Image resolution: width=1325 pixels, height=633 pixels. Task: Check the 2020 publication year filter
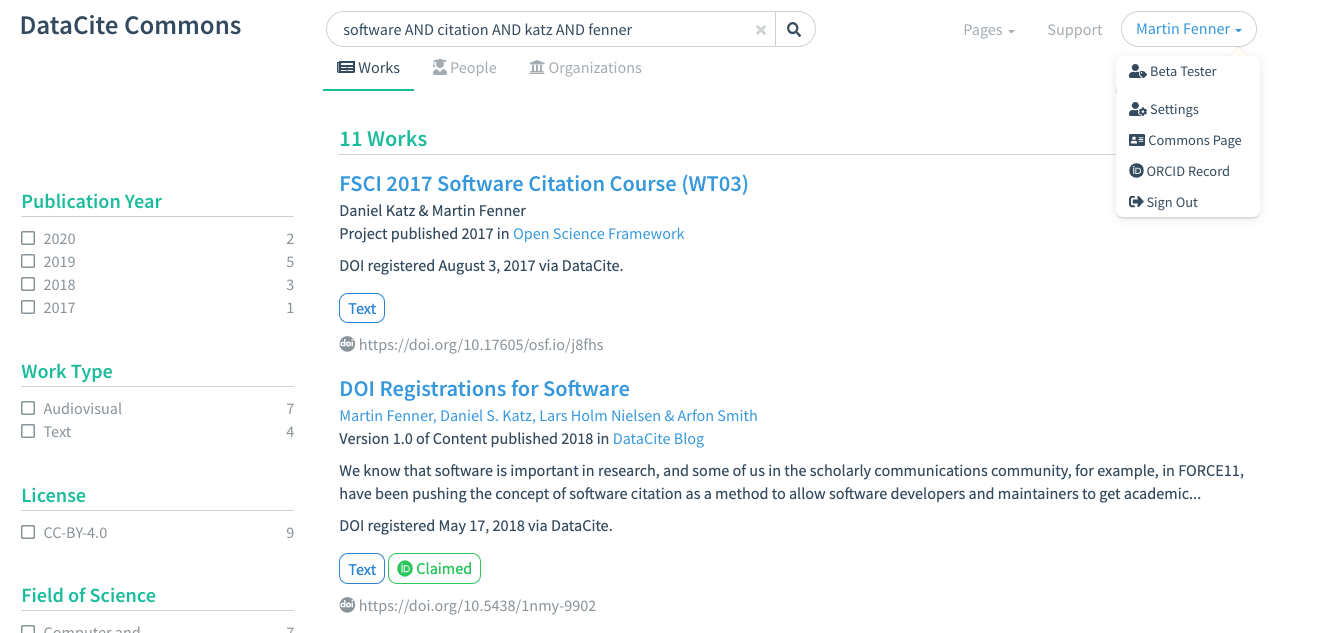[x=29, y=239]
